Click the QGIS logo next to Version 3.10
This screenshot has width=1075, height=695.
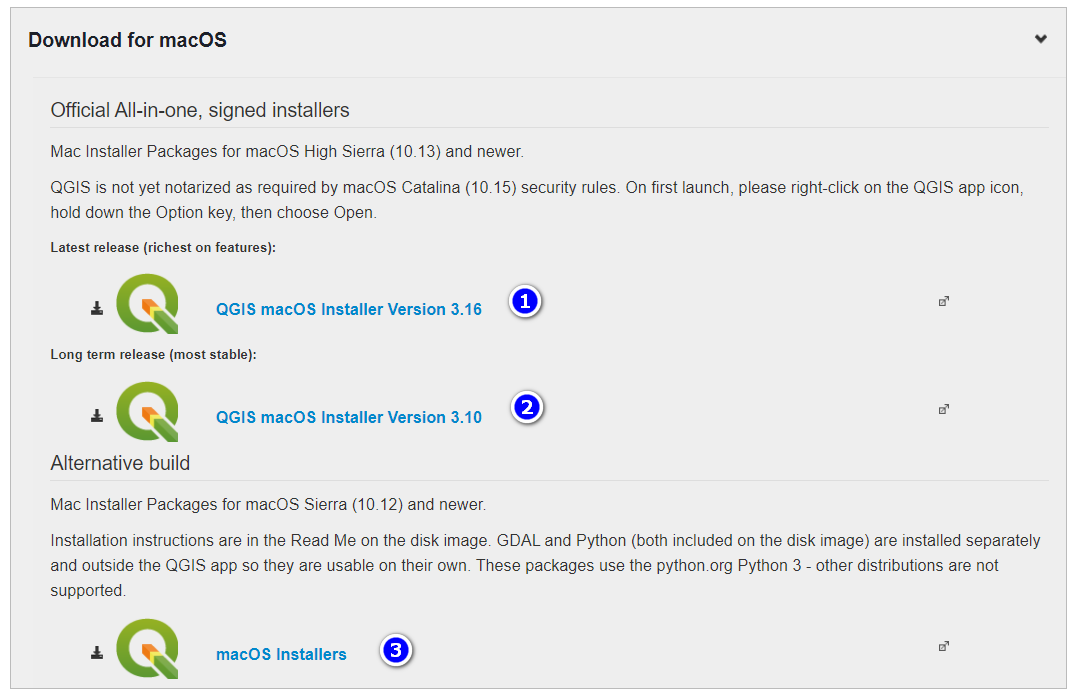point(147,411)
